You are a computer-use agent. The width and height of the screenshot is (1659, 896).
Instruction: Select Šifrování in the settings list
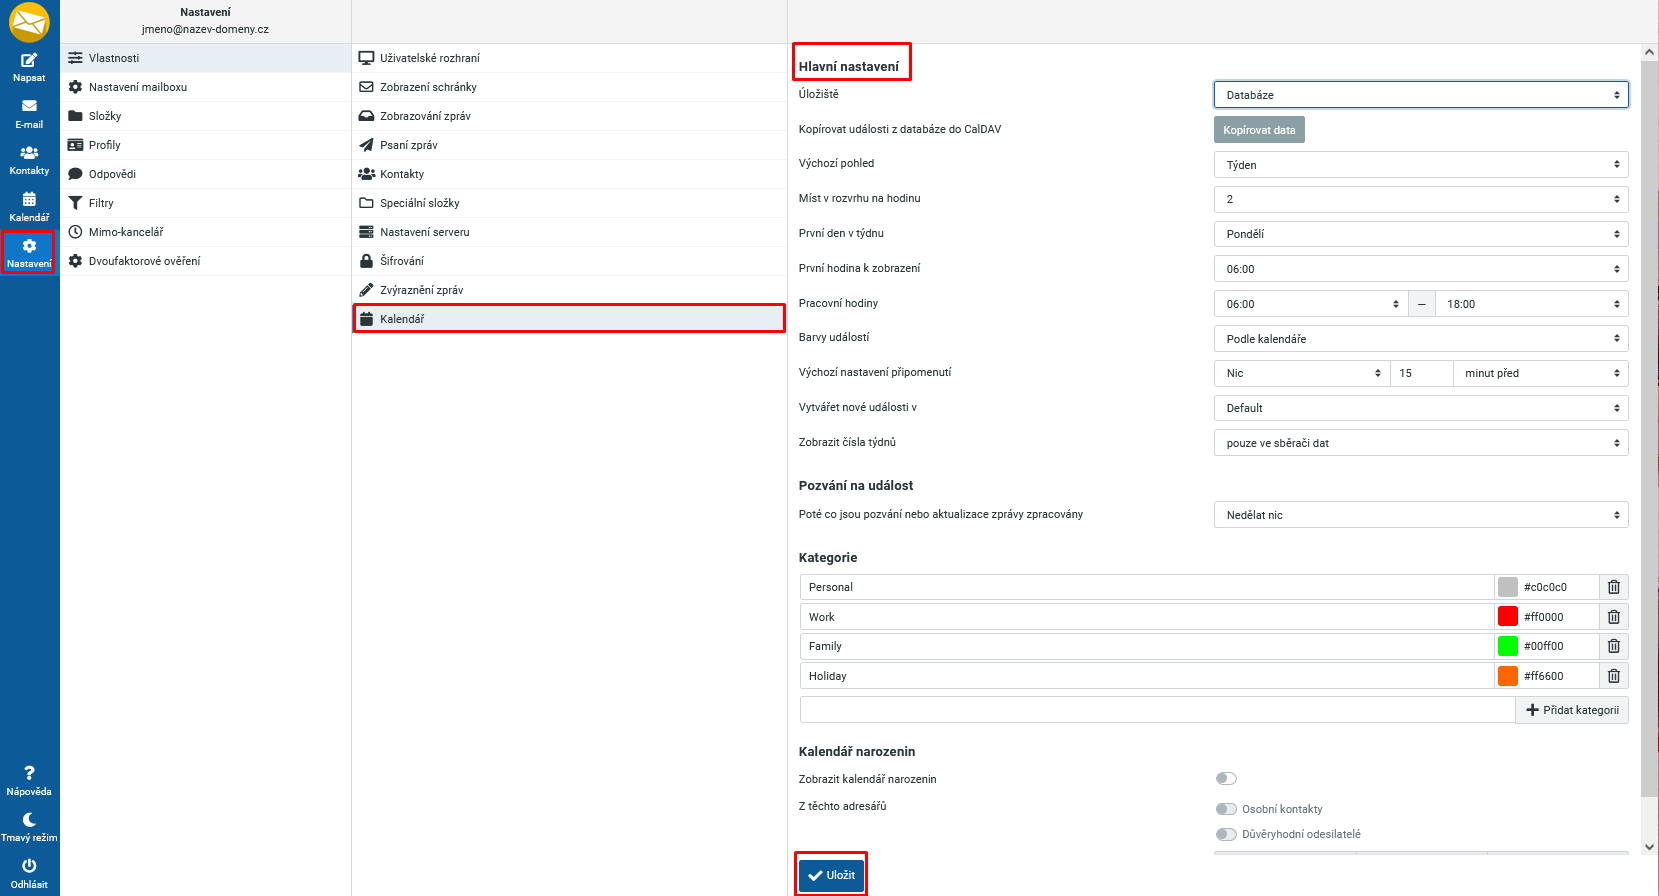pos(402,261)
